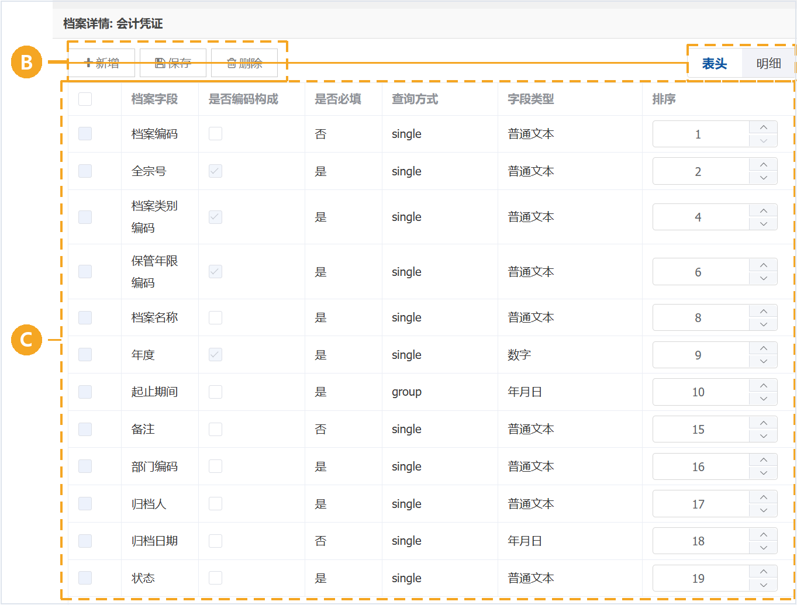Image resolution: width=797 pixels, height=605 pixels.
Task: Select the 表头 tab
Action: click(714, 64)
